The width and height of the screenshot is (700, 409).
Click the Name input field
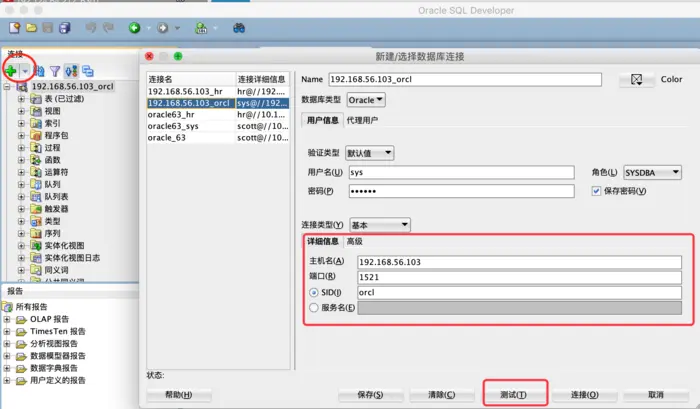click(465, 79)
